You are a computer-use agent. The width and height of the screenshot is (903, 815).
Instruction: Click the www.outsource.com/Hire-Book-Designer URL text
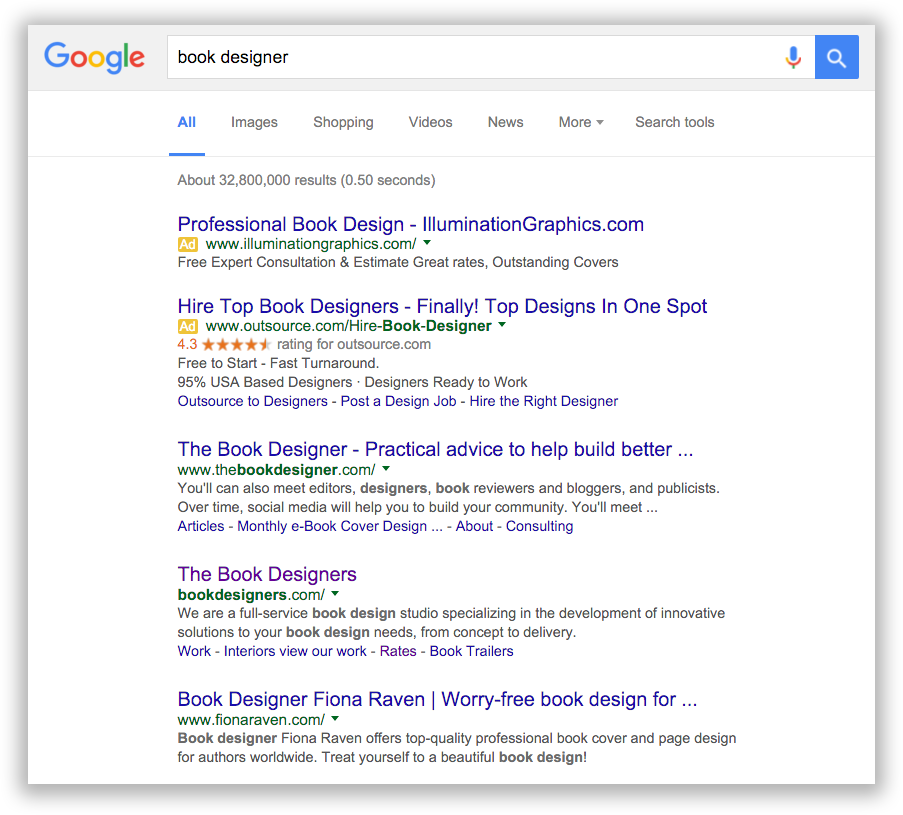point(348,326)
